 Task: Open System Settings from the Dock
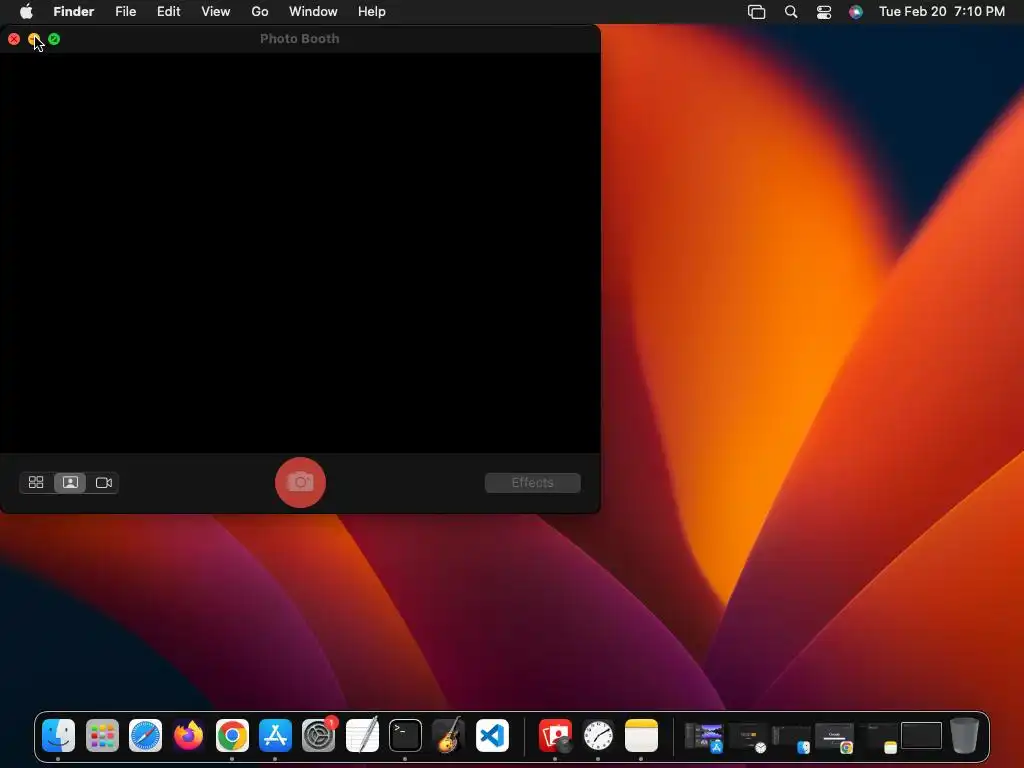319,736
